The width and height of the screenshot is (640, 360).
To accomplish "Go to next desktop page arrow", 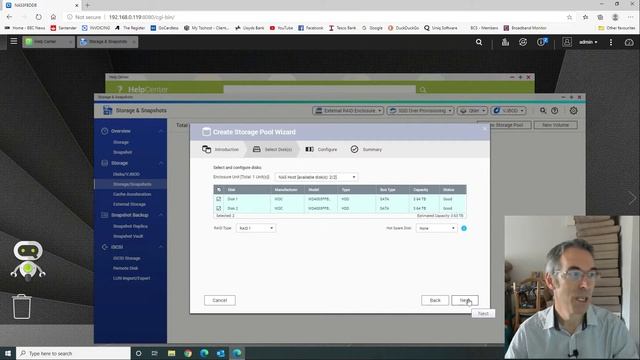I will [632, 199].
